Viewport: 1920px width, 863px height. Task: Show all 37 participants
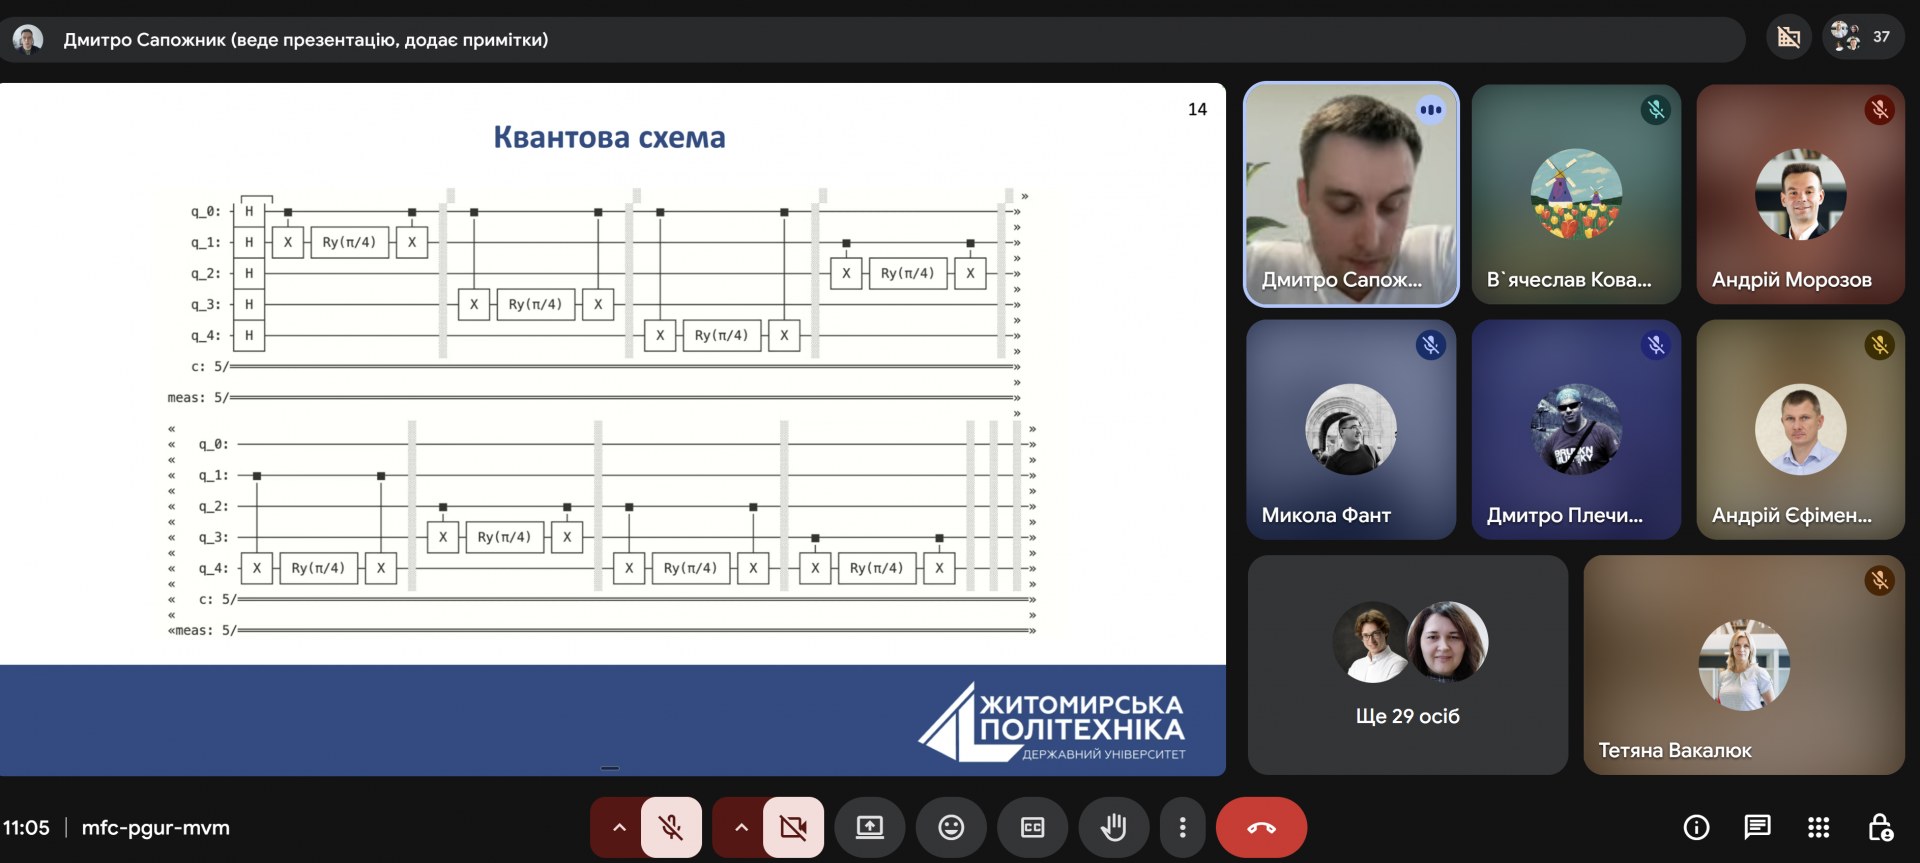tap(1862, 37)
